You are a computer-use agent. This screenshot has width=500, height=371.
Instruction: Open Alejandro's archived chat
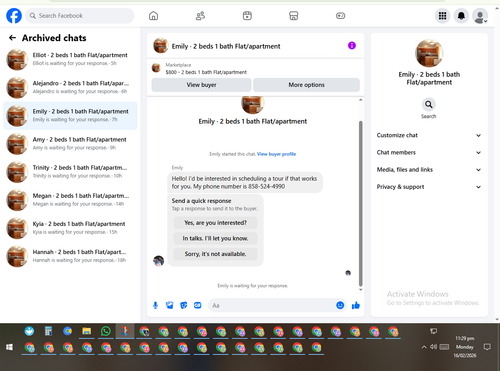70,87
